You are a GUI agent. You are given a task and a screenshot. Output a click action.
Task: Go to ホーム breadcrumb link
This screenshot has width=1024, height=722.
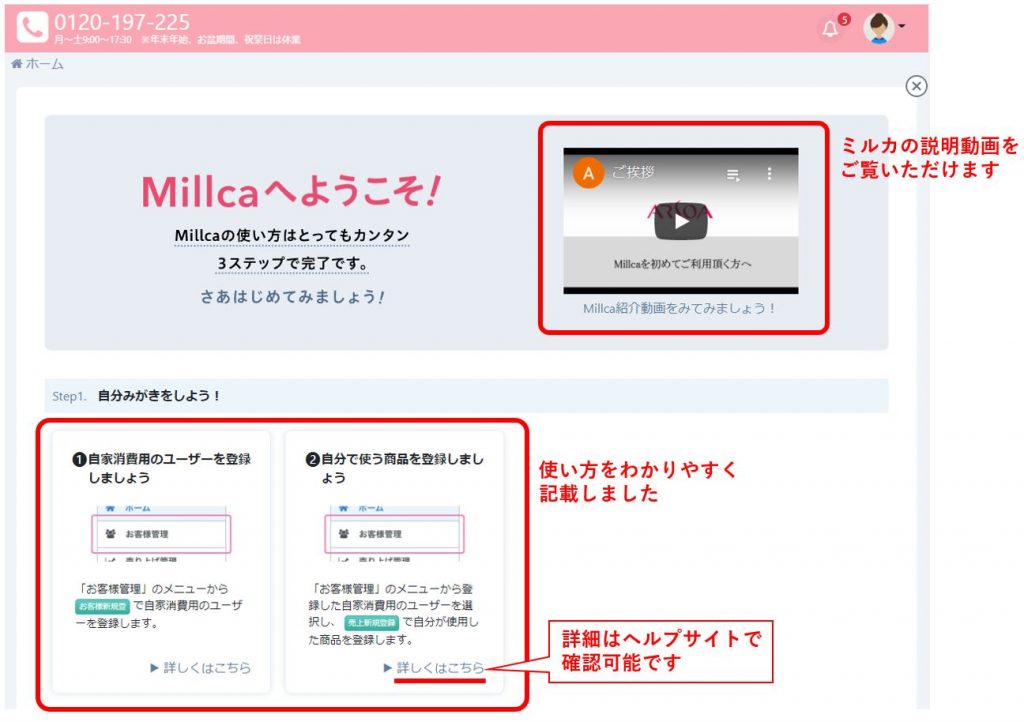point(37,64)
